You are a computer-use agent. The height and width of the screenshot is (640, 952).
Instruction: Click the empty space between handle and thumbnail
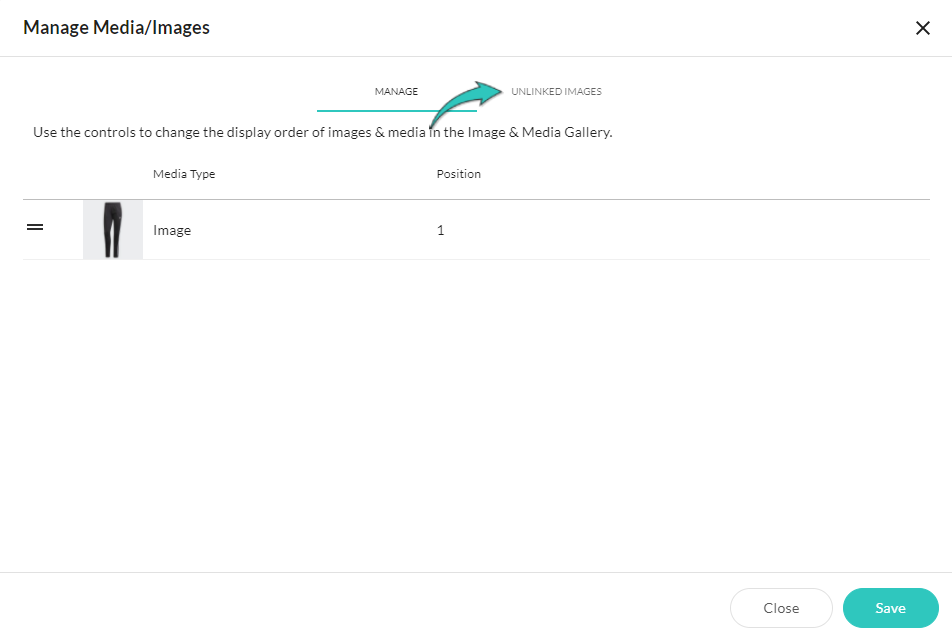point(63,230)
